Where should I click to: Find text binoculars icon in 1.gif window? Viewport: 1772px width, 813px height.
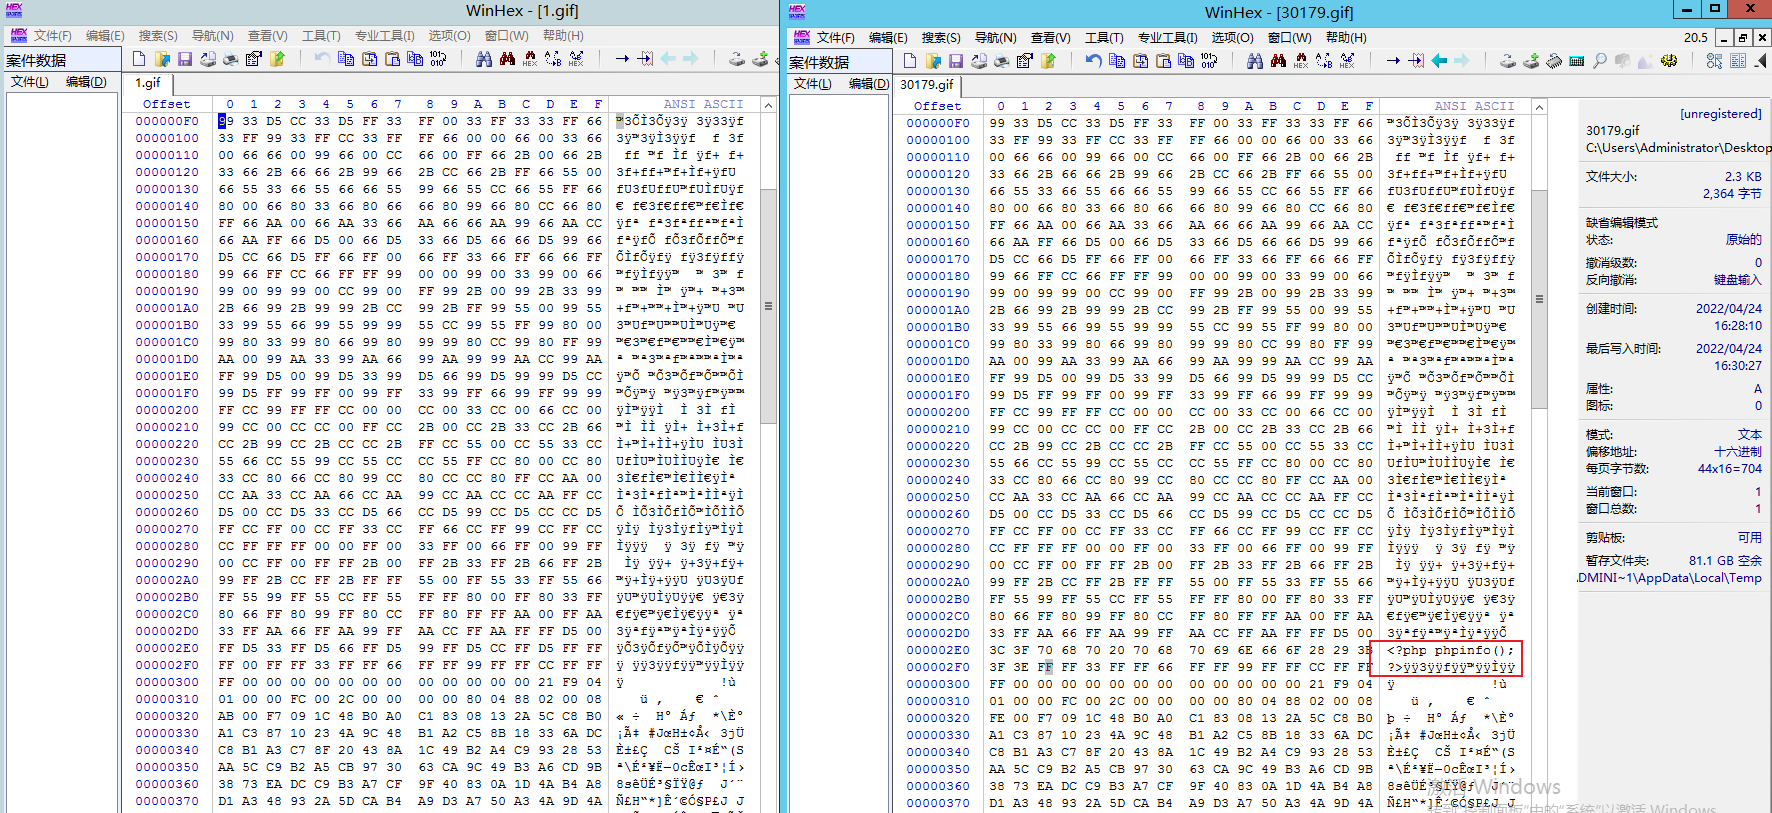484,59
